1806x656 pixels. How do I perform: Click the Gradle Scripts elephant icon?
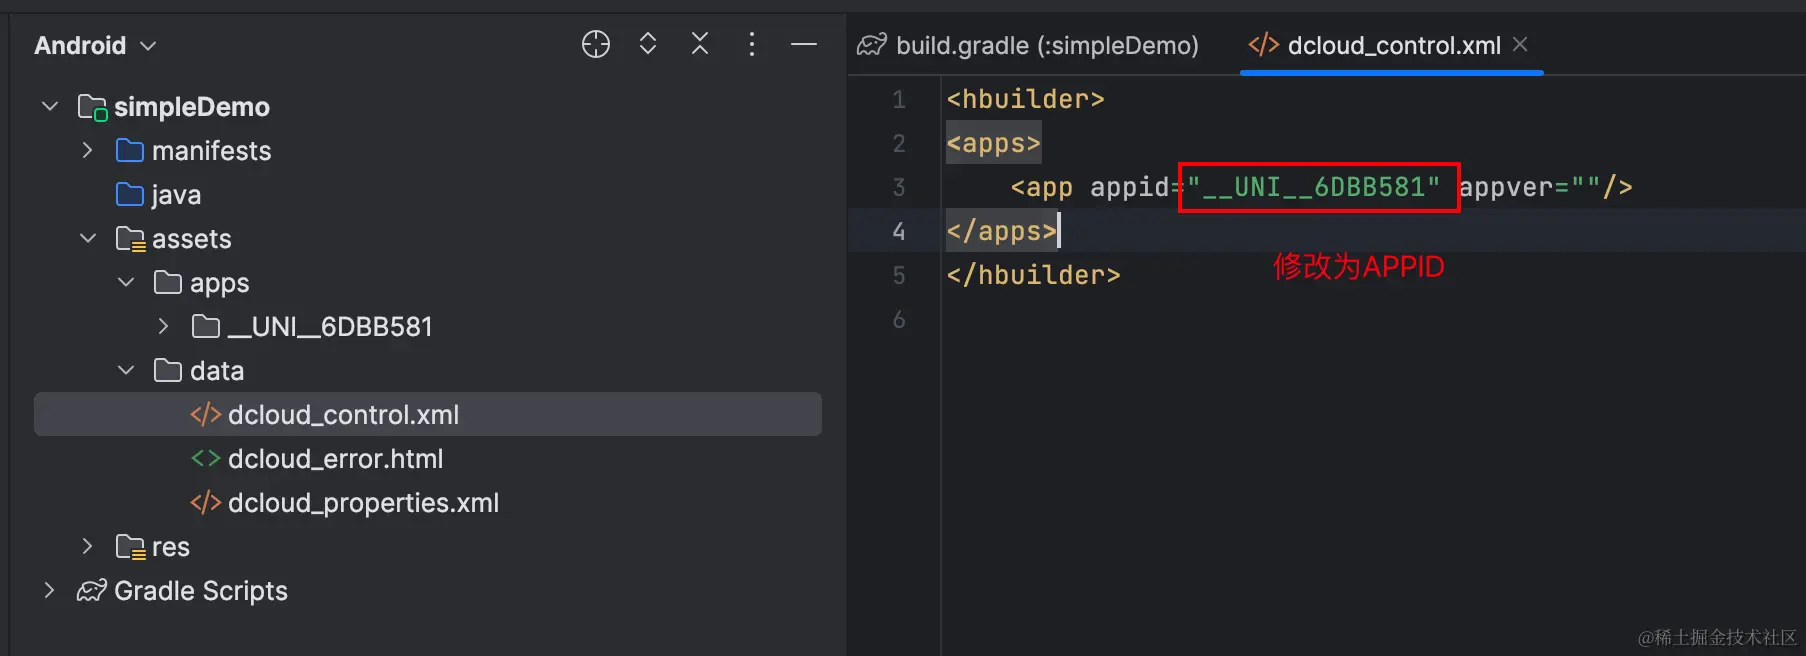(x=92, y=591)
